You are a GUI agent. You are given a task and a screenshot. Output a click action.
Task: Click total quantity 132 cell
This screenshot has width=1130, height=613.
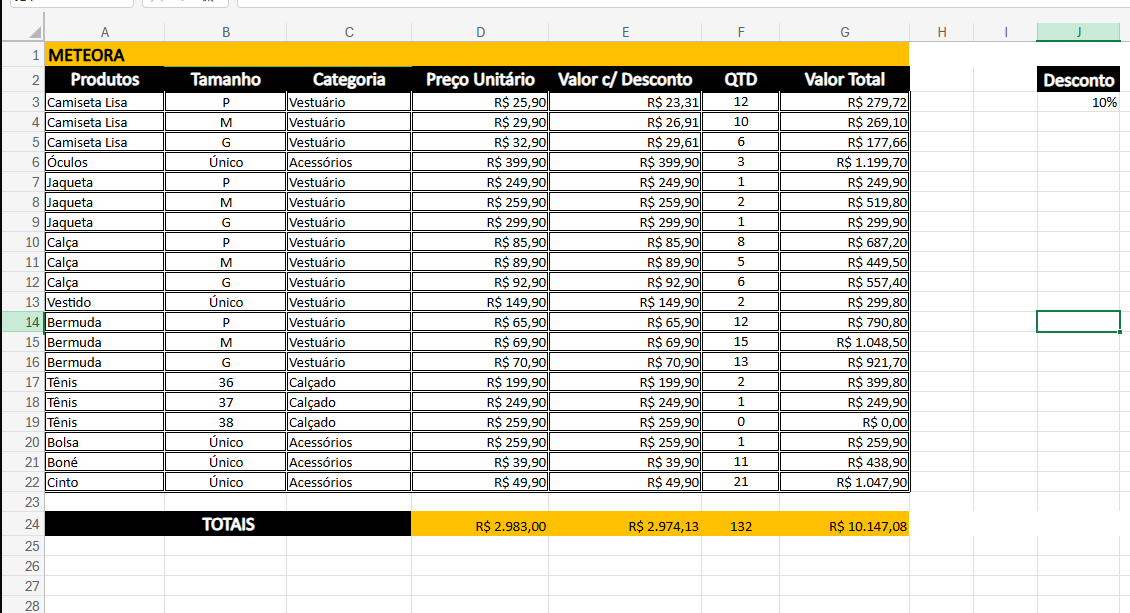(x=741, y=524)
